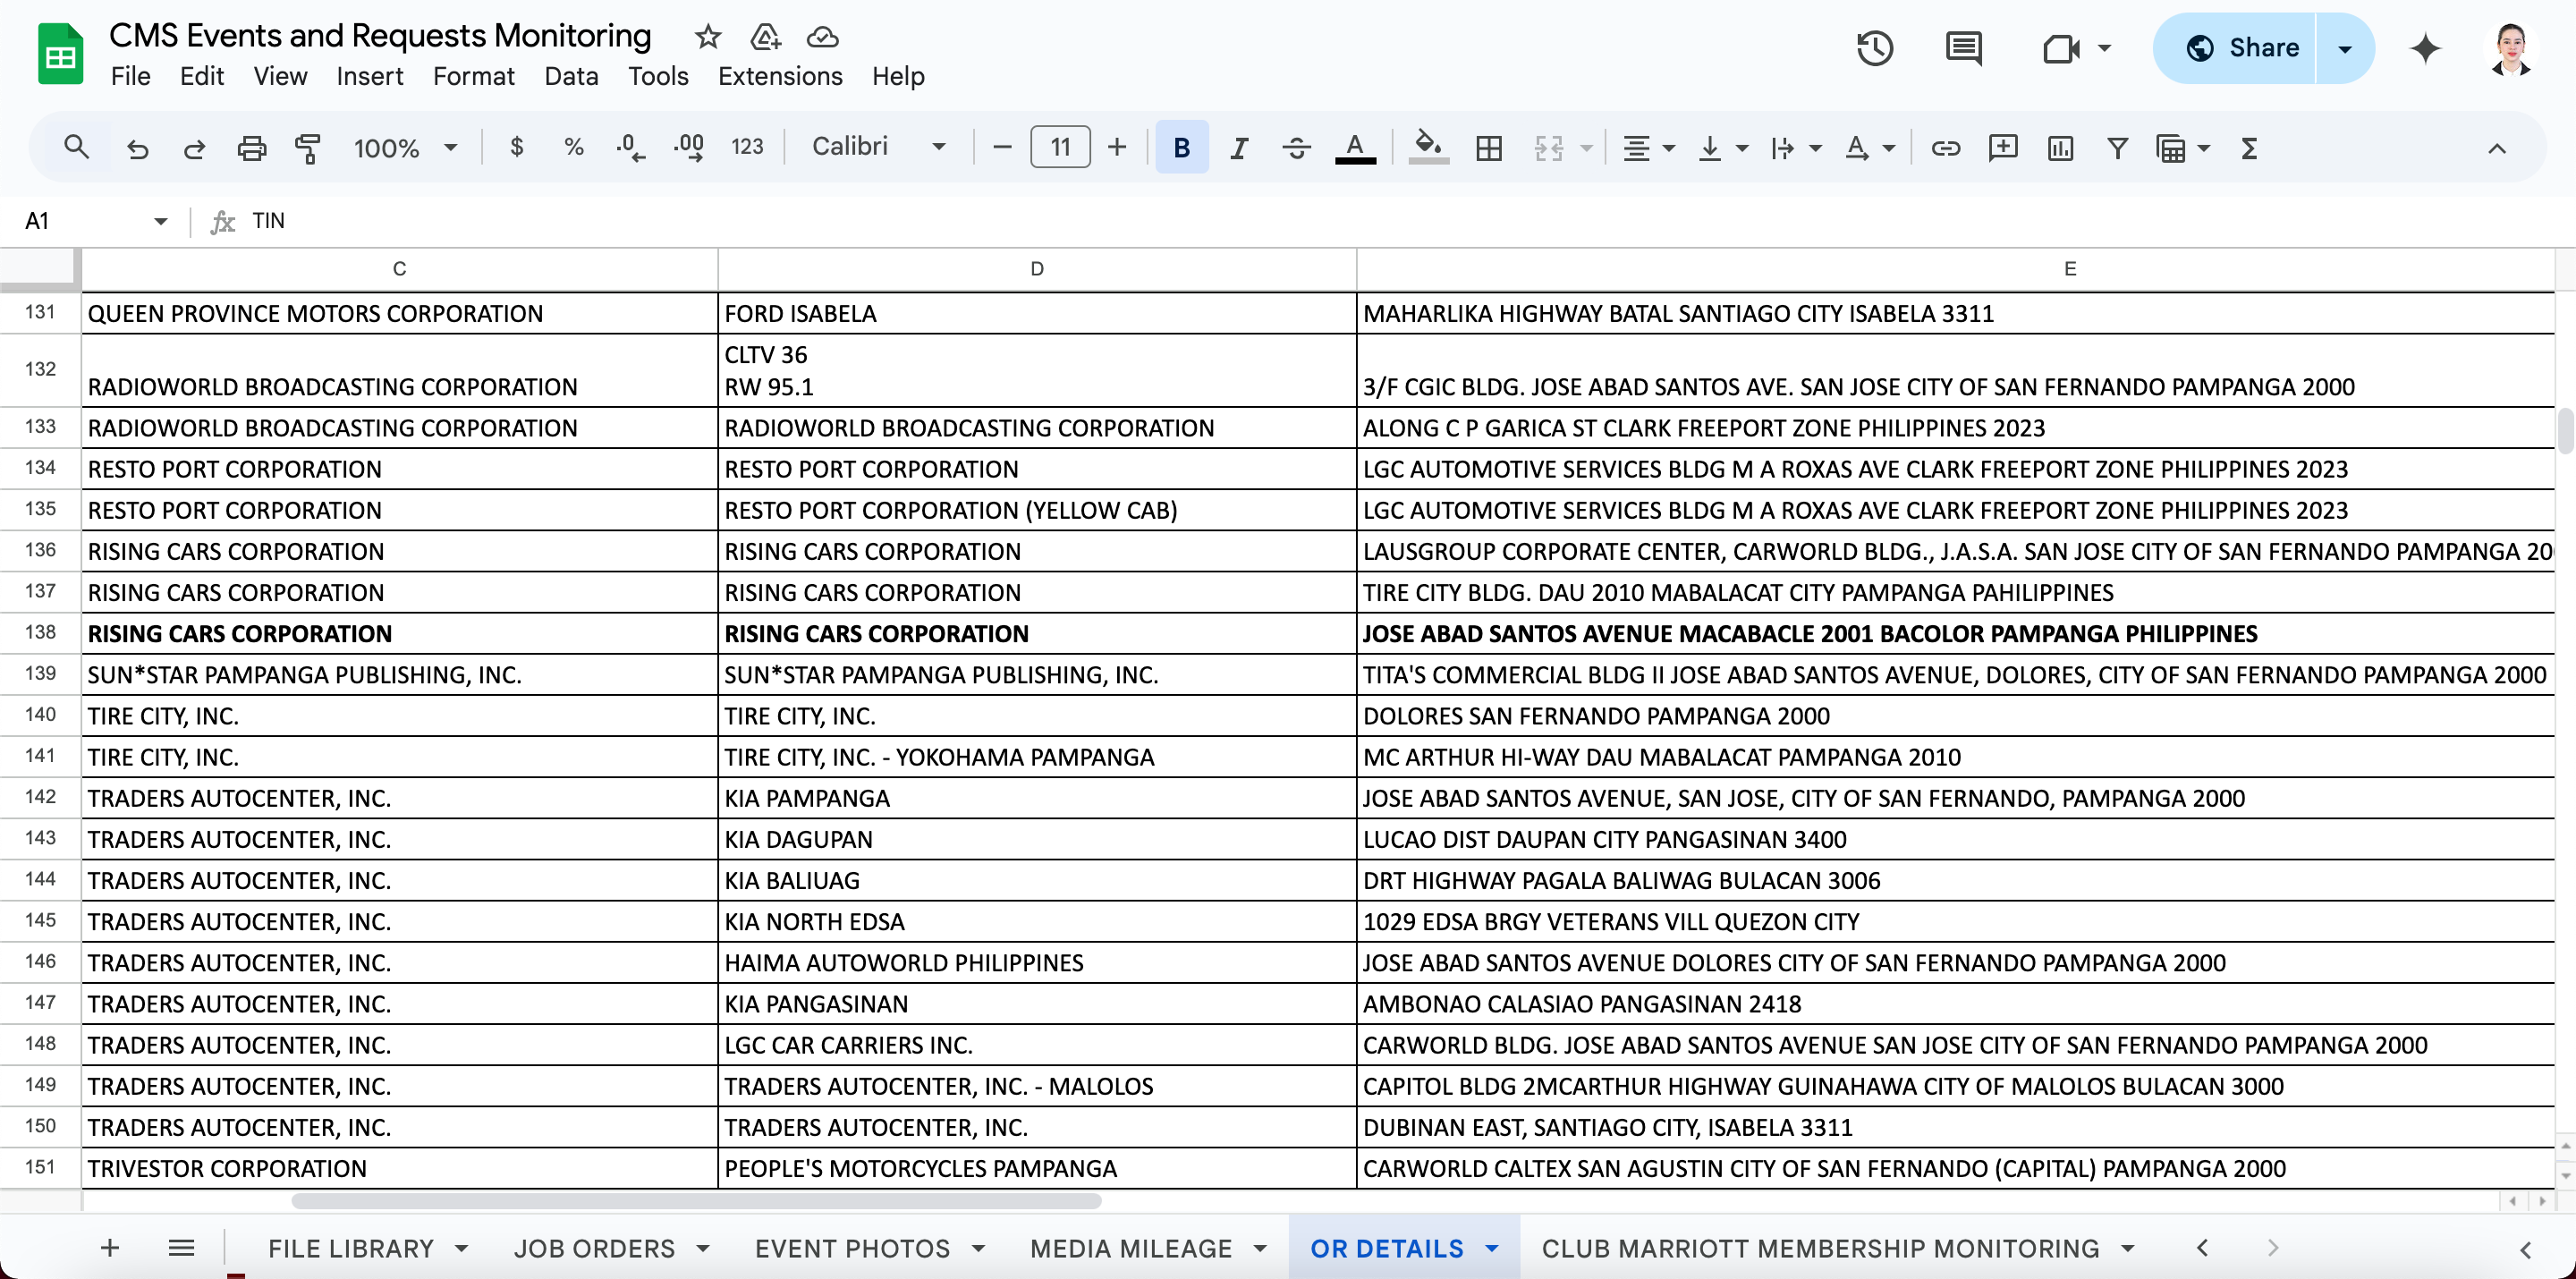Open the comments history icon
The image size is (2576, 1279).
(x=1963, y=48)
